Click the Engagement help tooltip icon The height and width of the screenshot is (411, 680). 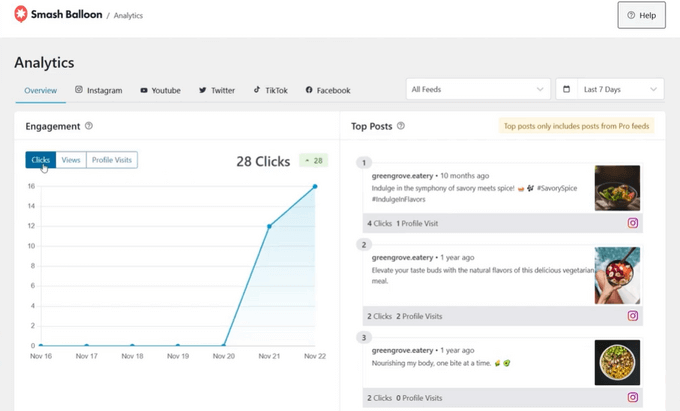[x=89, y=126]
